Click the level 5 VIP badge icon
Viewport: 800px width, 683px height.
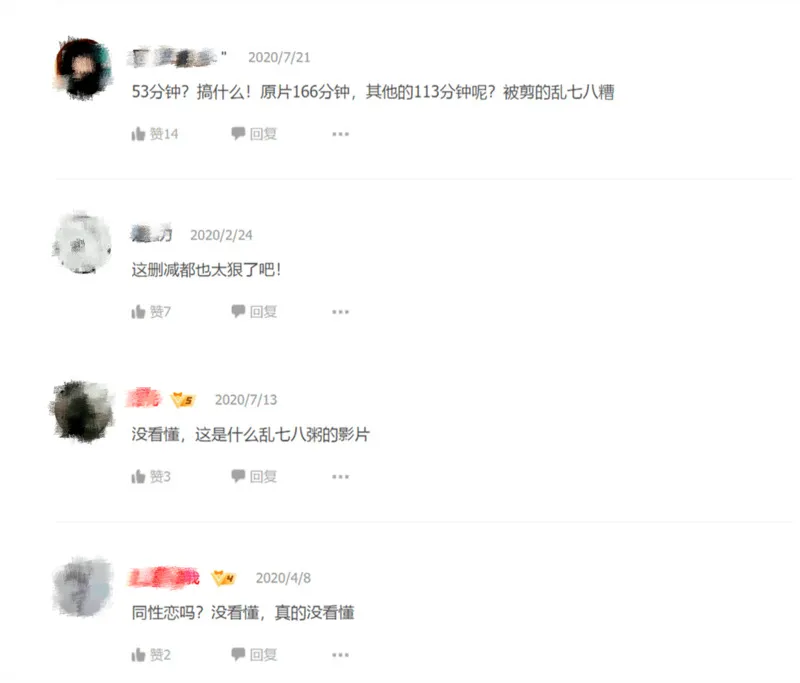click(183, 400)
